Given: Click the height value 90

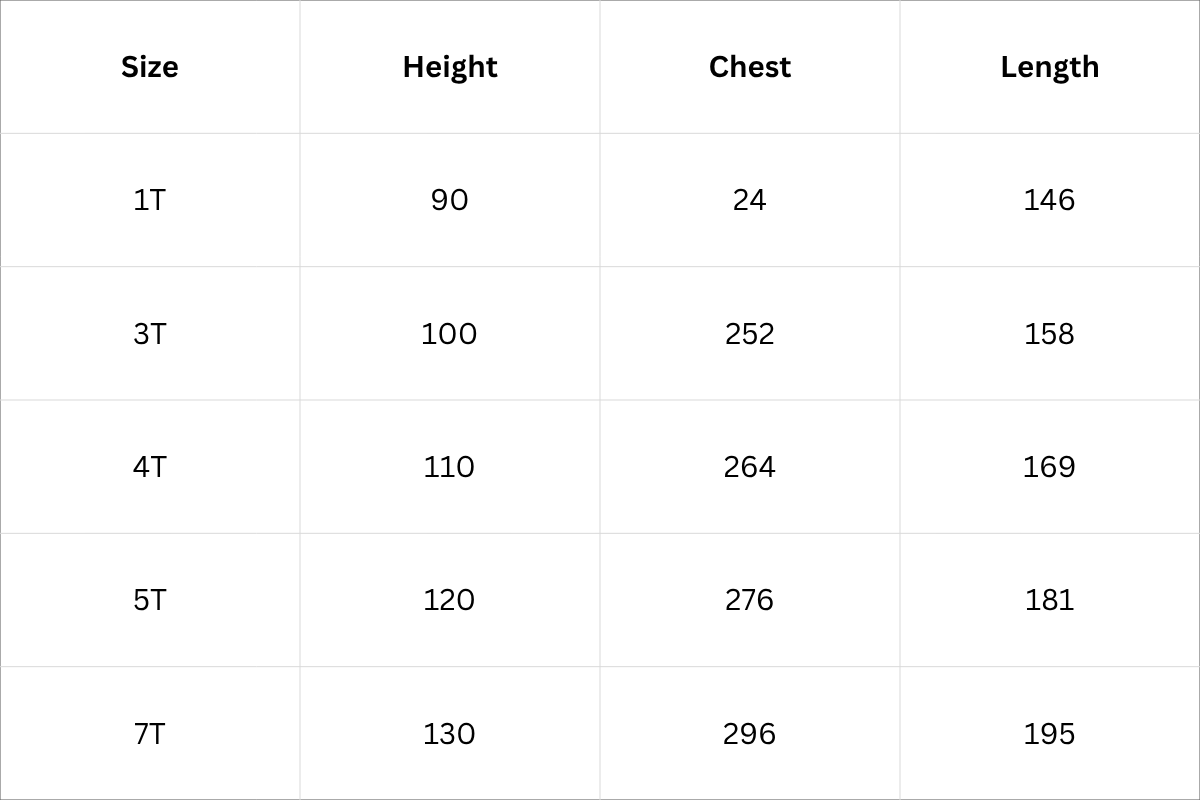Looking at the screenshot, I should coord(450,200).
